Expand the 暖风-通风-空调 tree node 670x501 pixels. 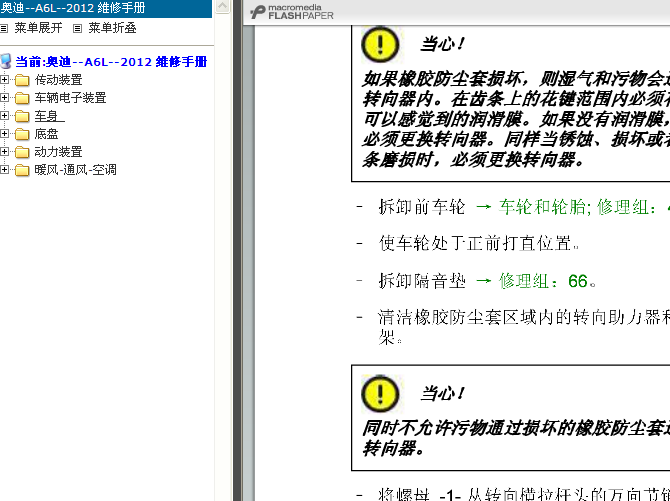click(x=4, y=170)
